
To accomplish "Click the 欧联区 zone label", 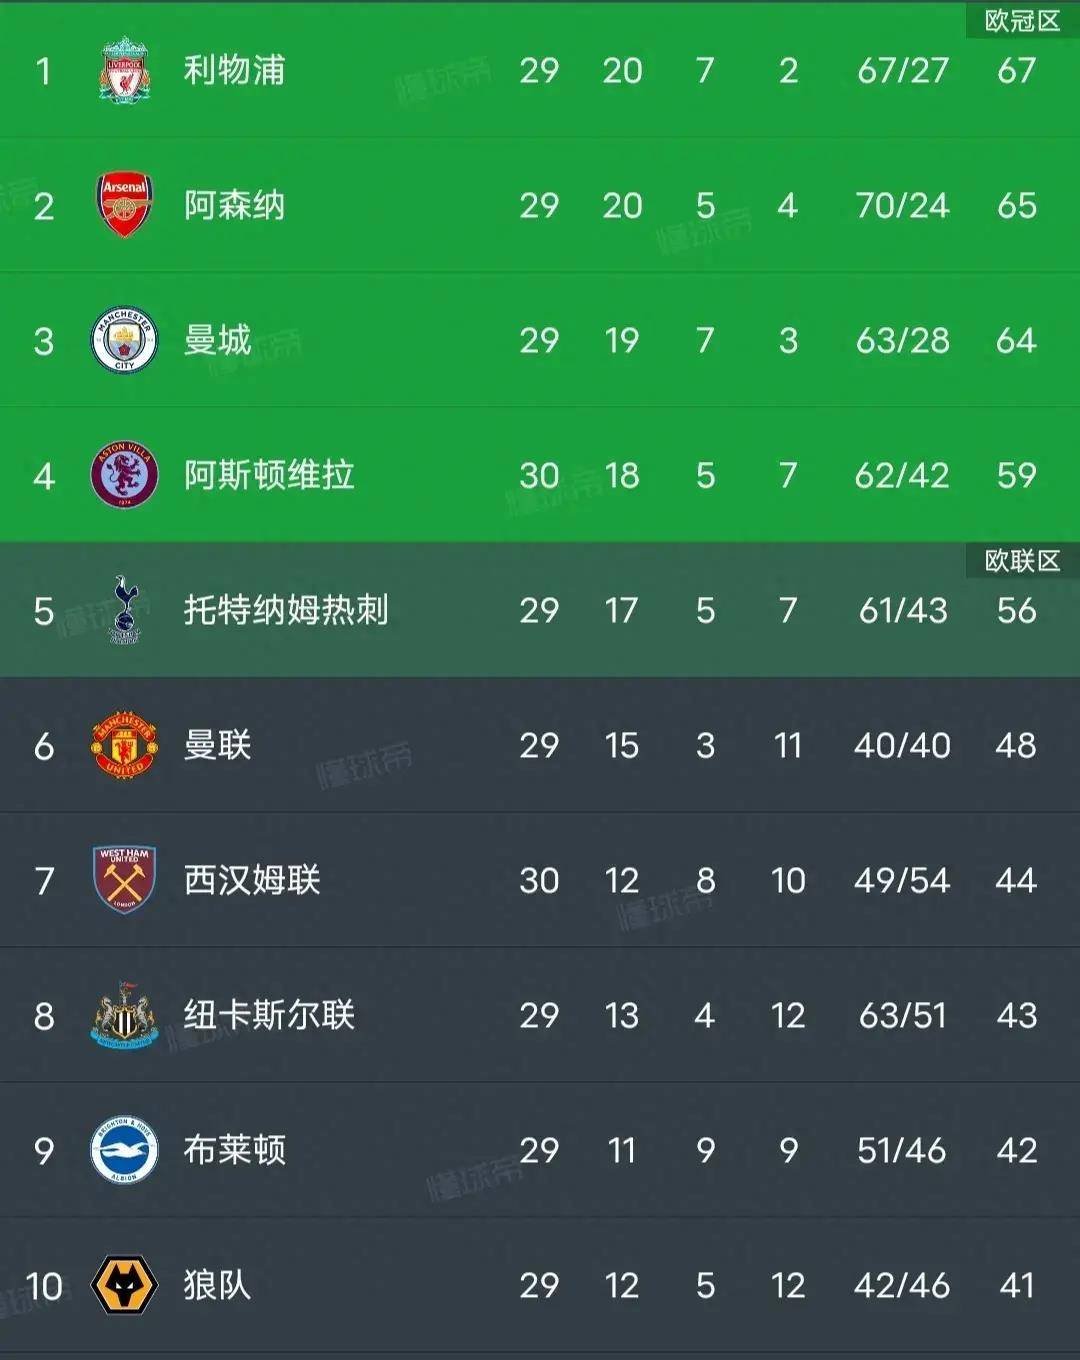I will 1022,561.
